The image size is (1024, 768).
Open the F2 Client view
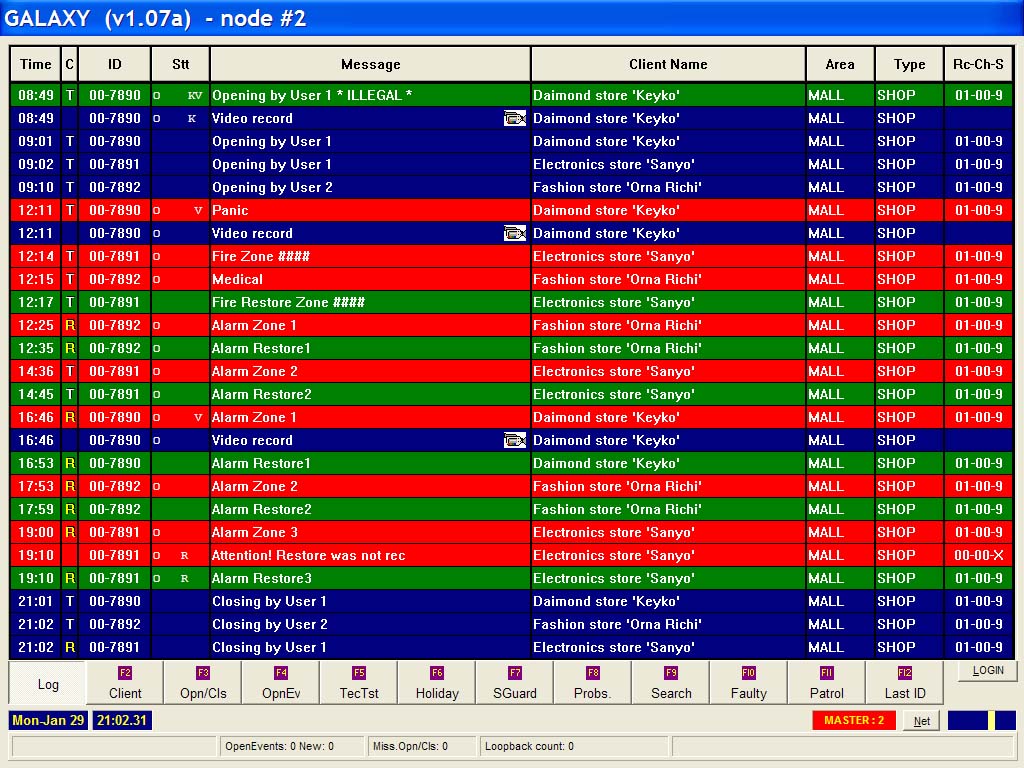coord(125,683)
